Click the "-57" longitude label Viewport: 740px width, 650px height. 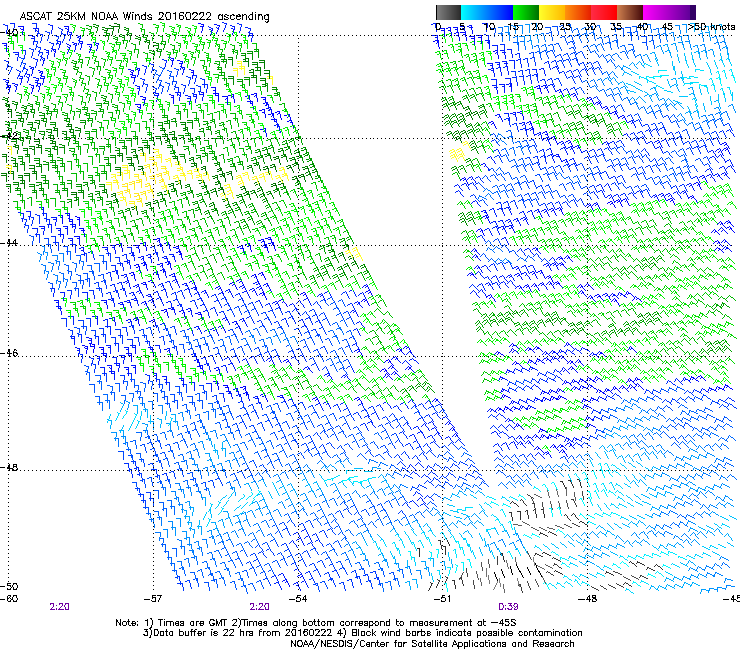(153, 599)
